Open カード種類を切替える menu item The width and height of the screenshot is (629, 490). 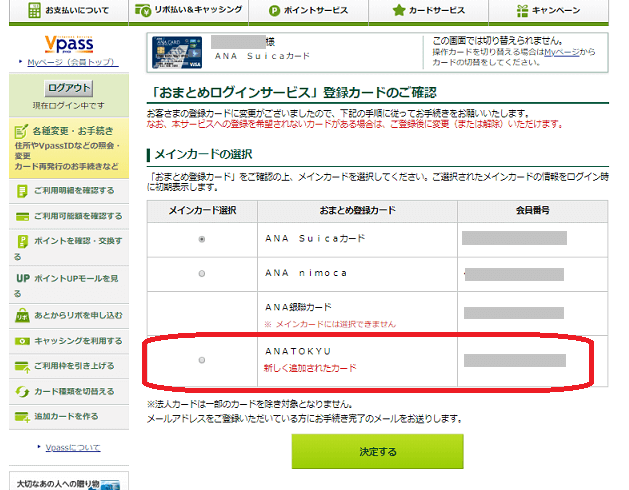click(x=69, y=392)
